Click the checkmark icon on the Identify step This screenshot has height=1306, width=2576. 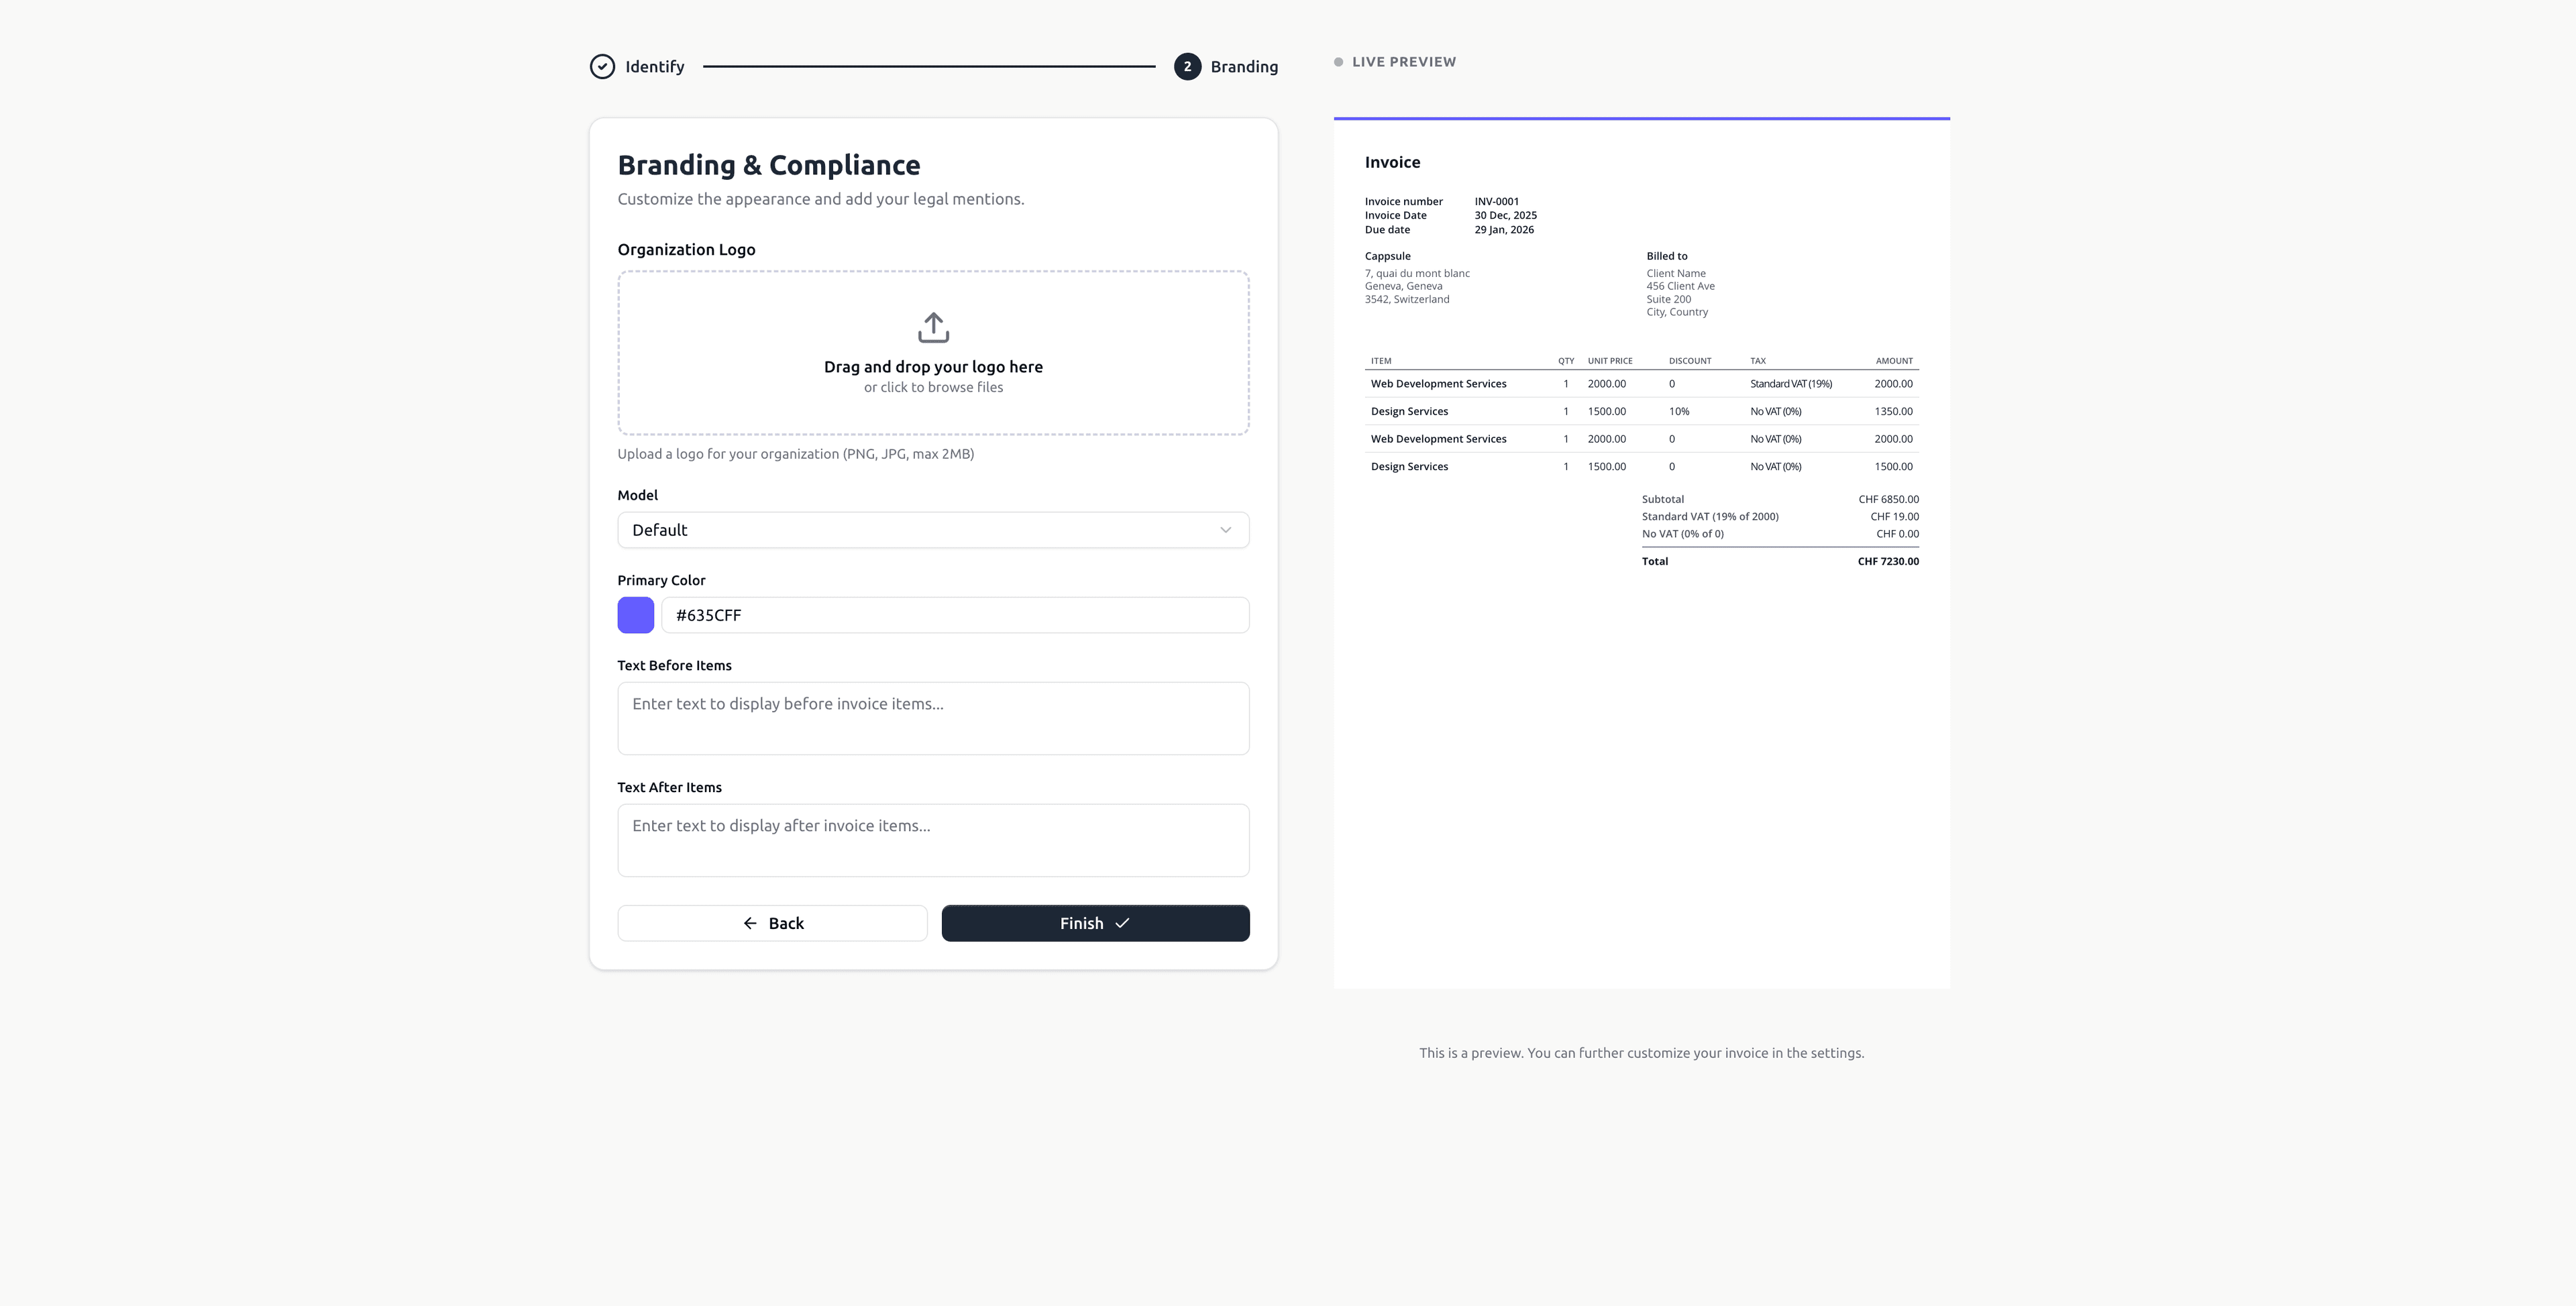(601, 66)
